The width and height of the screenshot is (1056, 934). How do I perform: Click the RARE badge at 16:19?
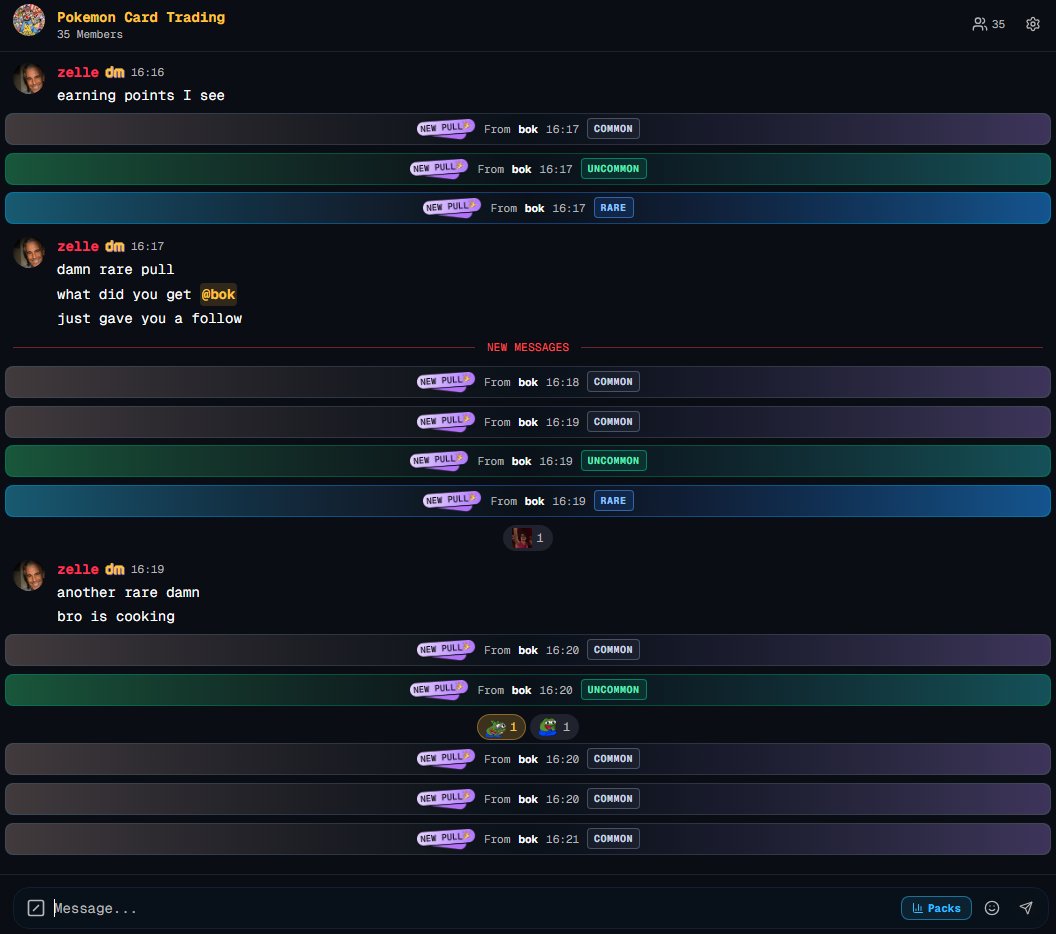[x=613, y=500]
